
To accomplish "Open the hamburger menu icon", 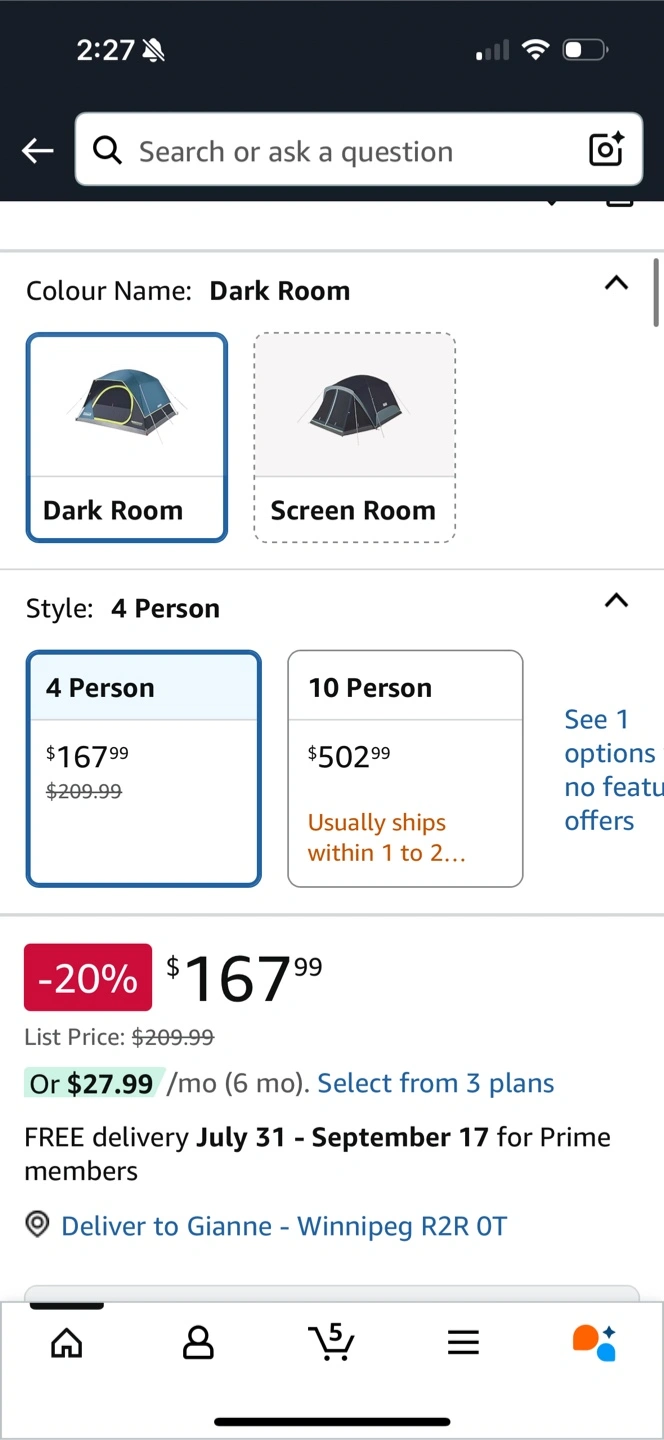I will [463, 1342].
